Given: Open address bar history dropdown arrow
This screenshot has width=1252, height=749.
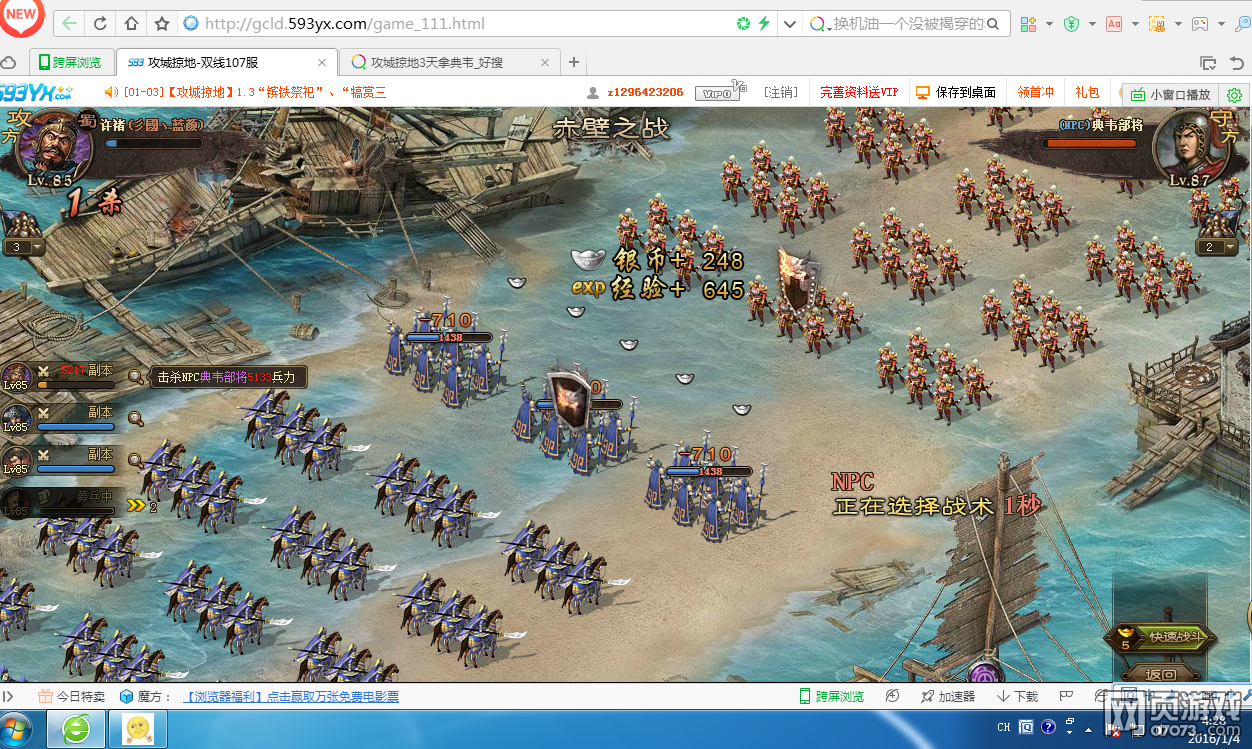Looking at the screenshot, I should [790, 23].
